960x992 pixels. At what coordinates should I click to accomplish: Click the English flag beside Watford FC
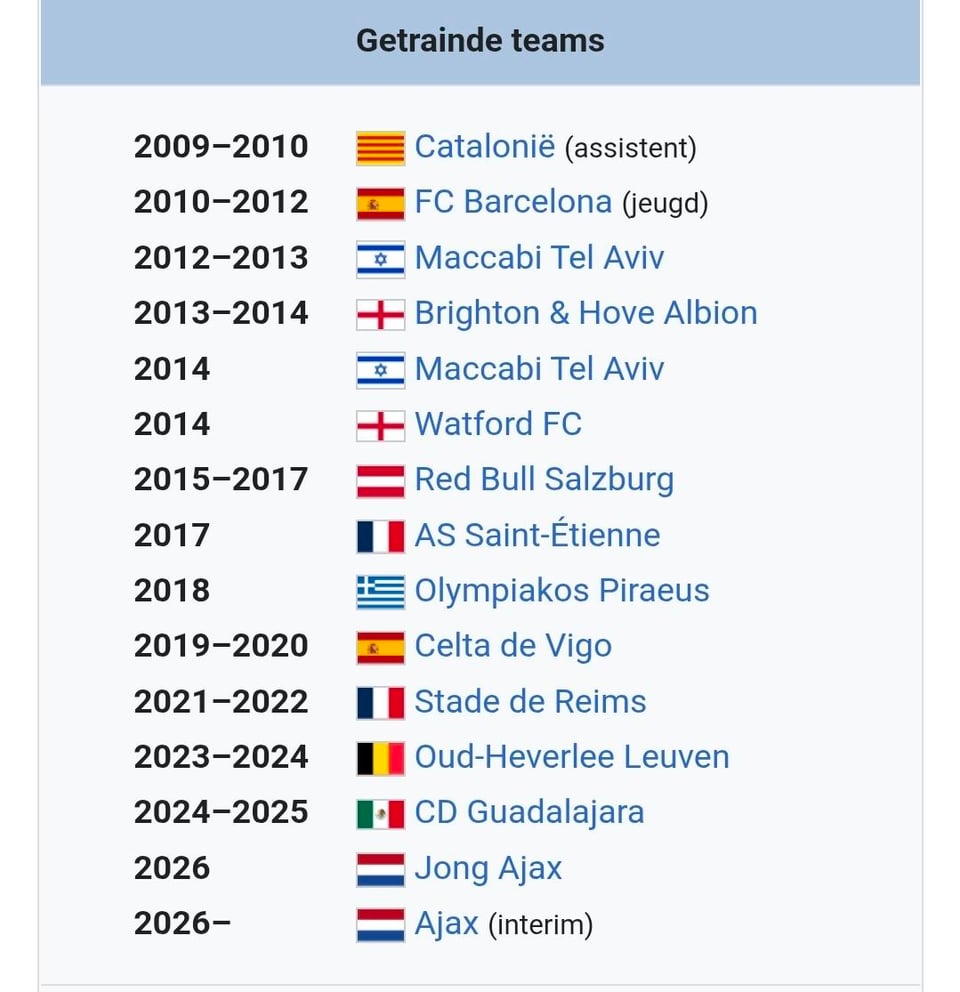[380, 425]
